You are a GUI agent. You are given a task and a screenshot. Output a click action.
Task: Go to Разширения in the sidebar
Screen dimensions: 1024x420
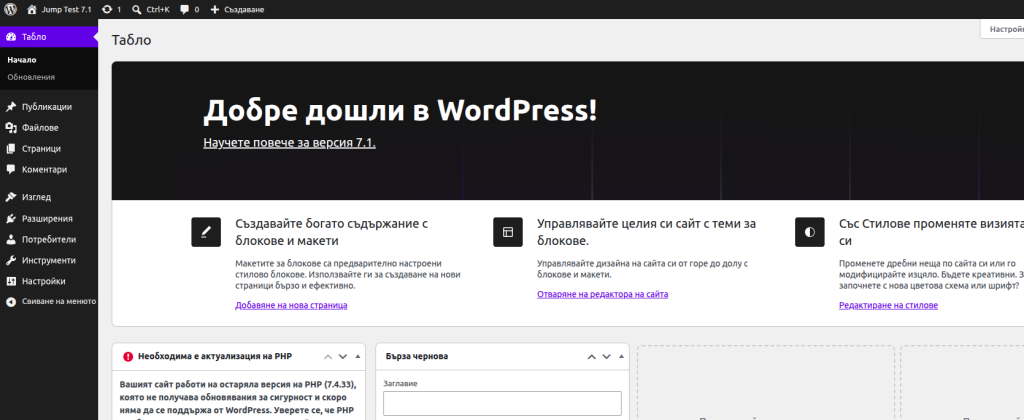click(x=49, y=219)
